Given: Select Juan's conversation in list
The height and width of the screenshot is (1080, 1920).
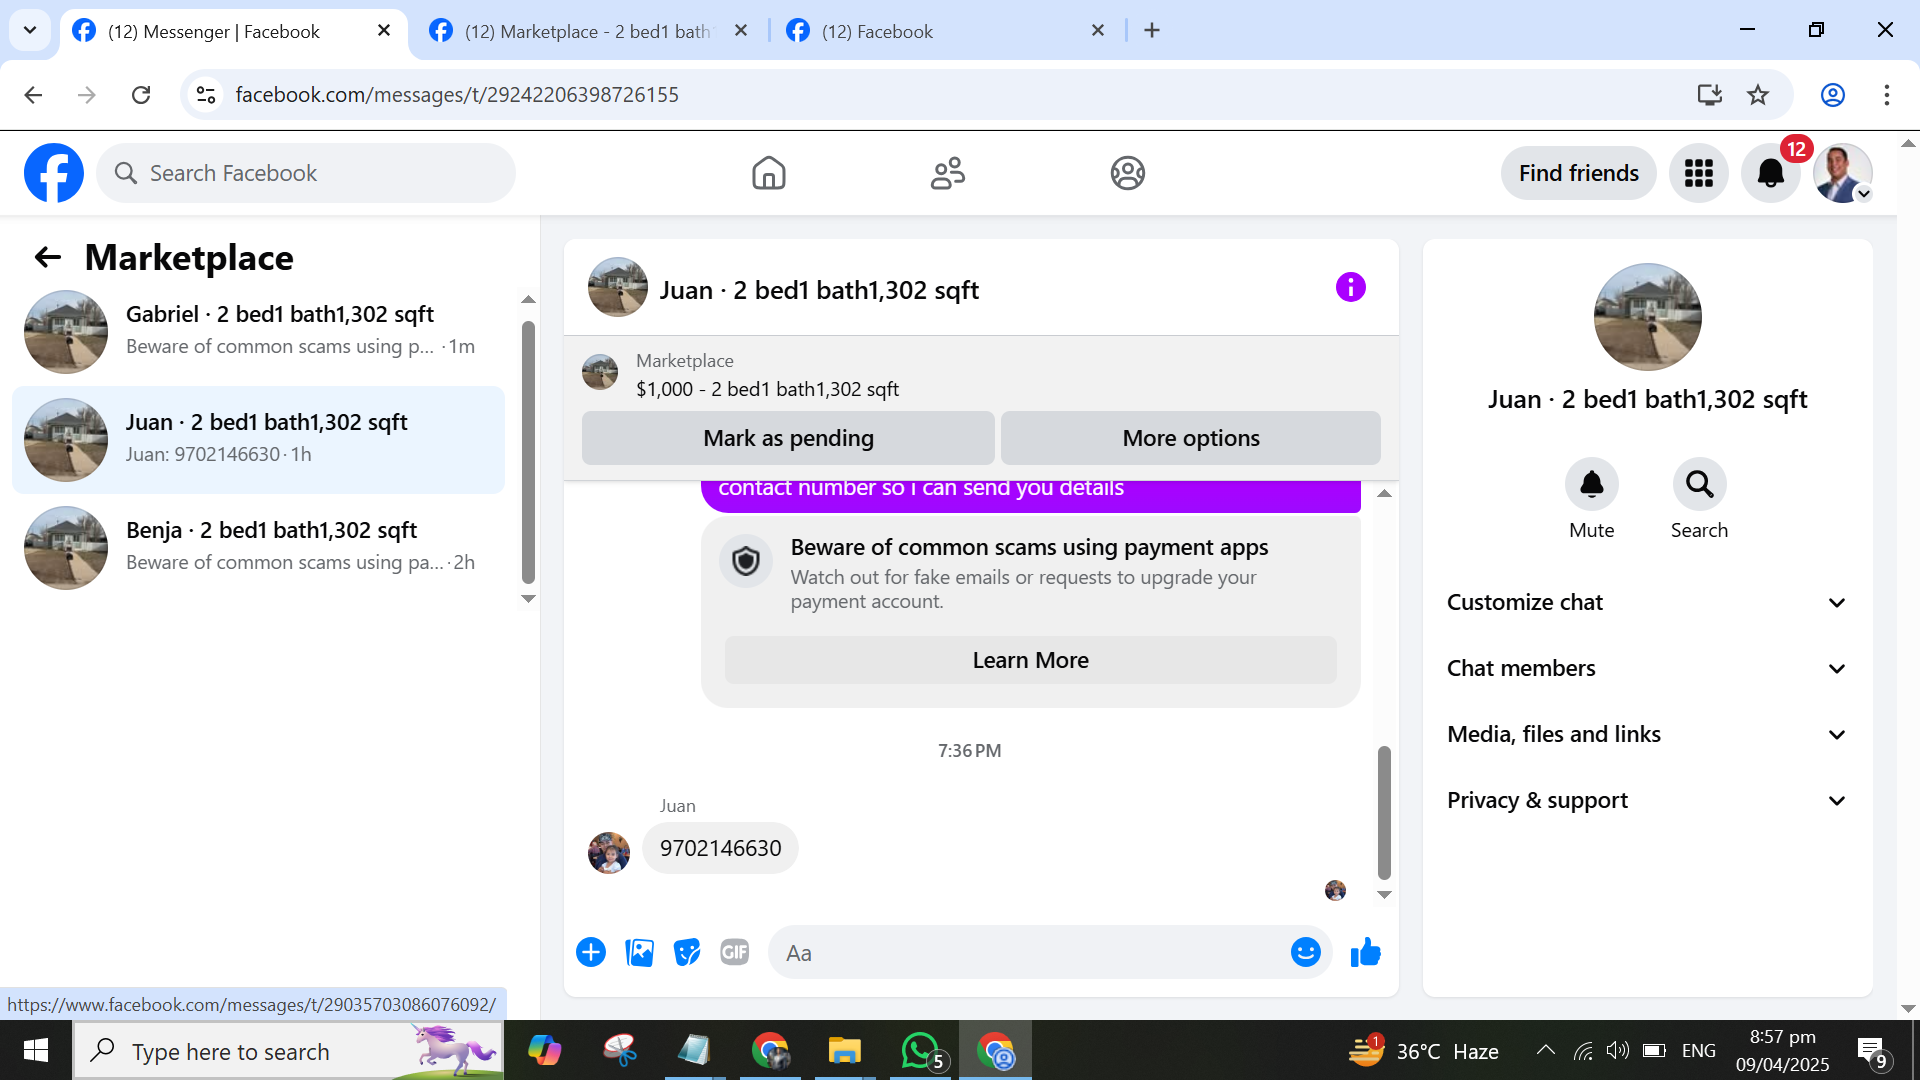Looking at the screenshot, I should click(260, 440).
